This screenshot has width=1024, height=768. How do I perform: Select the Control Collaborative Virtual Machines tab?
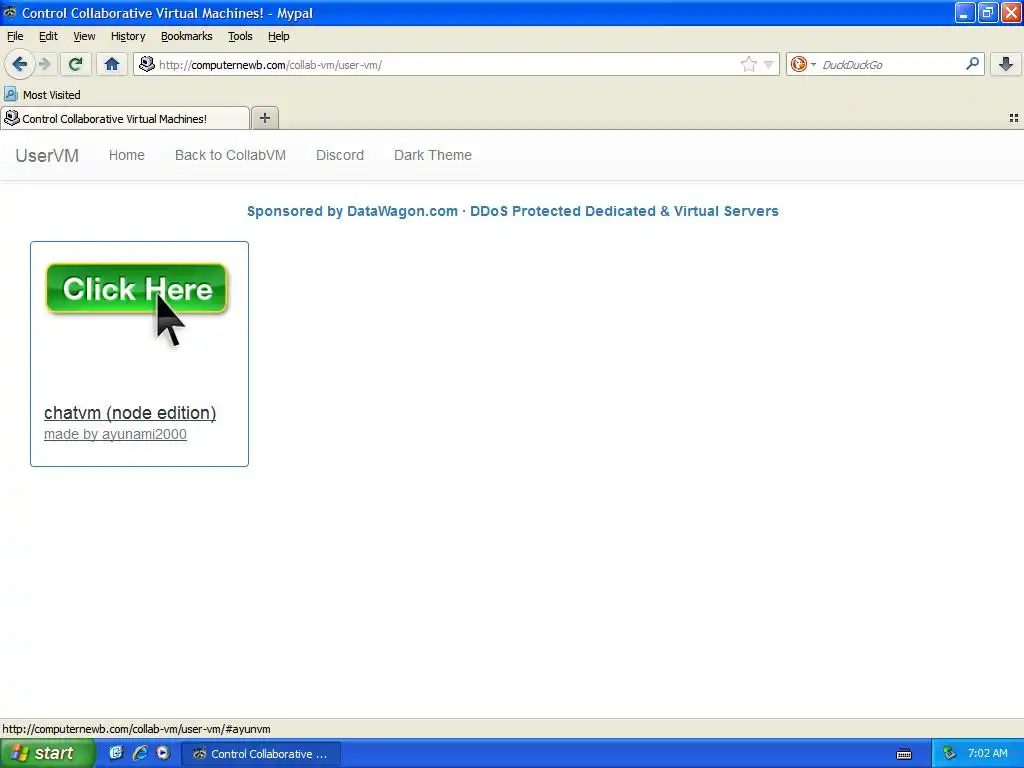[125, 118]
